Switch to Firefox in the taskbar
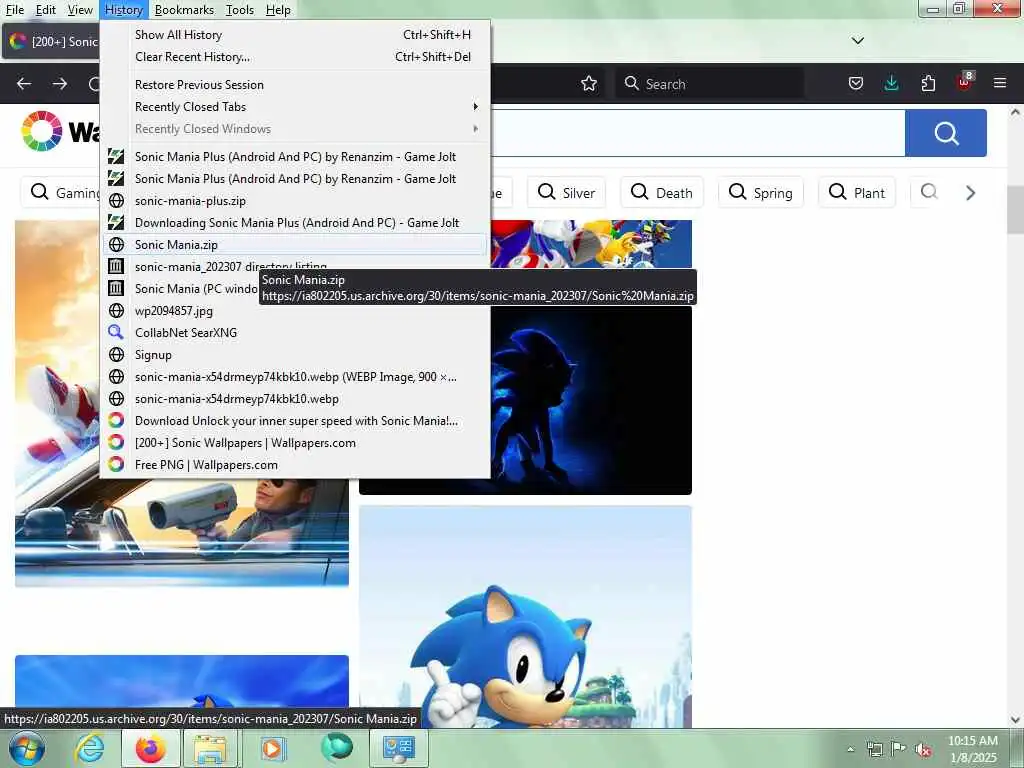The image size is (1024, 768). click(150, 749)
